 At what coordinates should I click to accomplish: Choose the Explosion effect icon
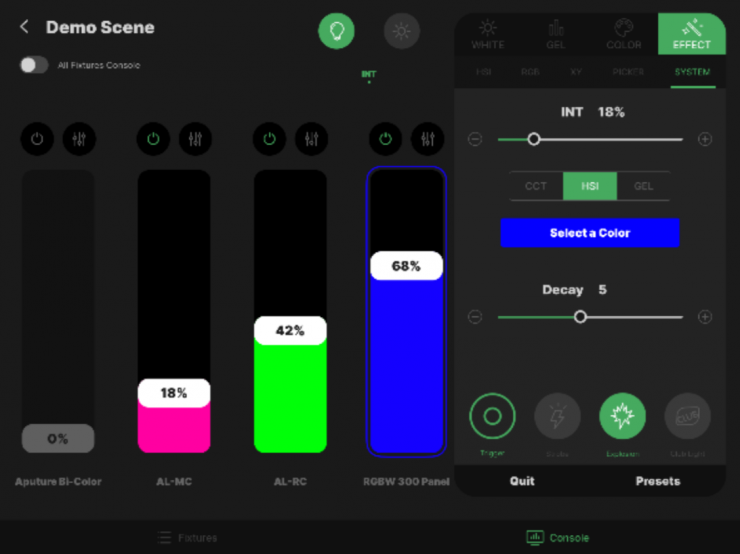point(622,416)
